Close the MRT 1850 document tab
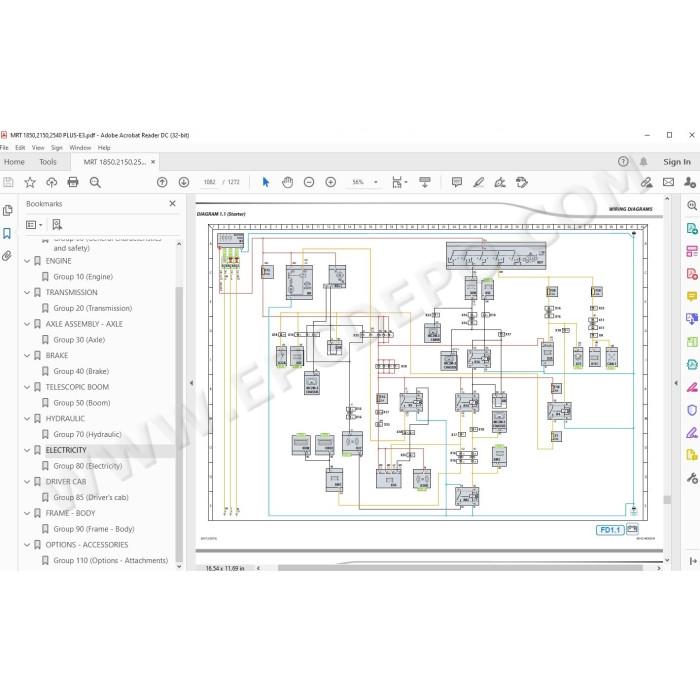700x700 pixels. (x=153, y=162)
